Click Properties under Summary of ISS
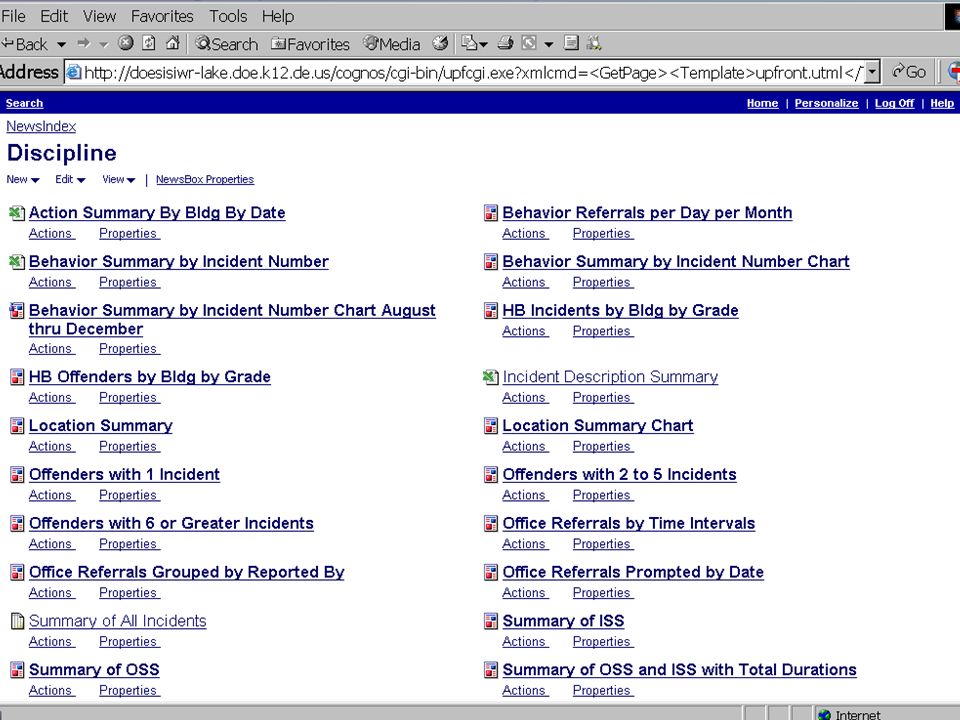960x720 pixels. point(602,642)
